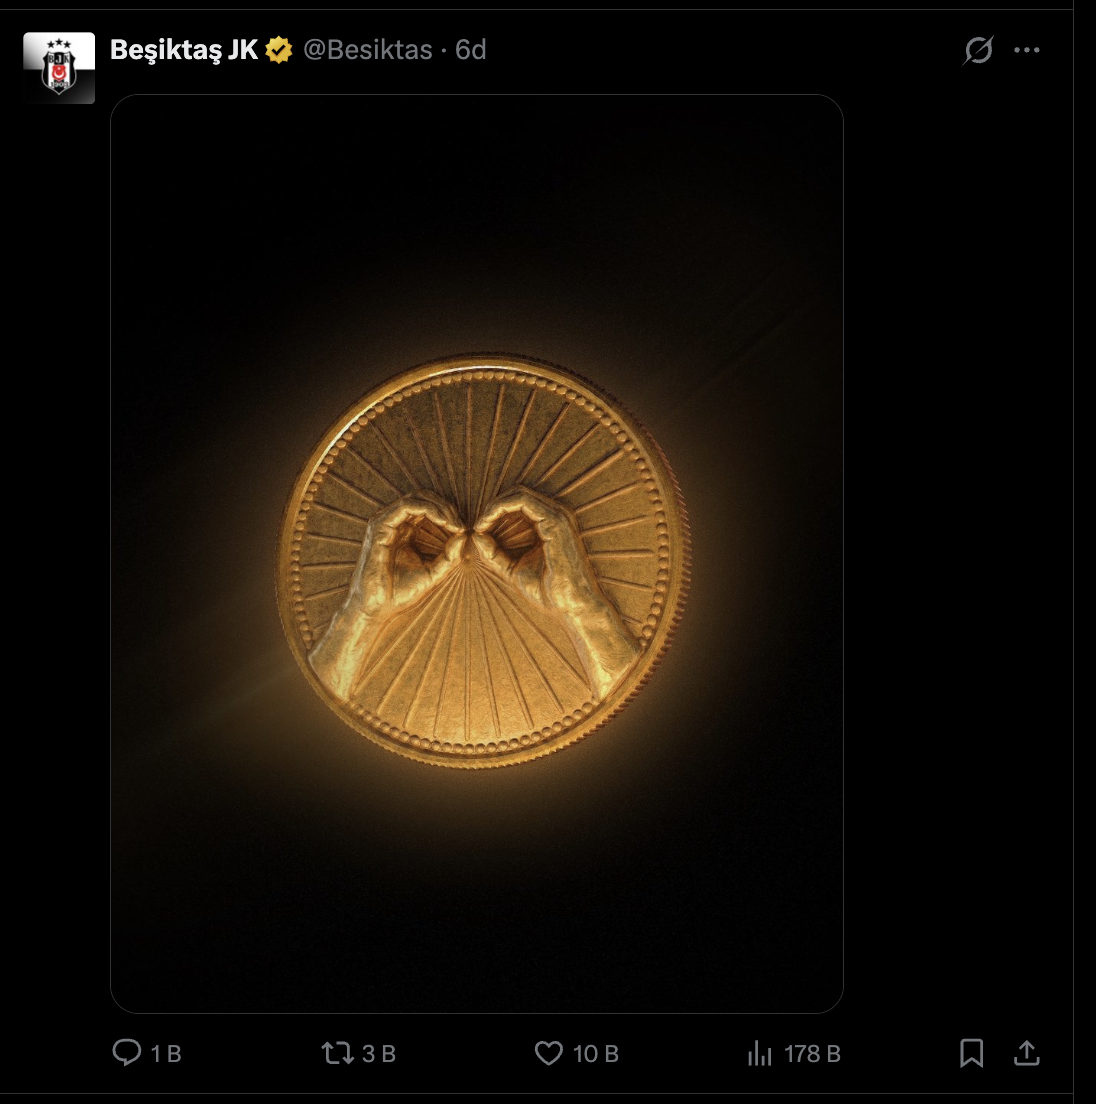The width and height of the screenshot is (1096, 1104).
Task: Open the gold coin image in full view
Action: tap(477, 553)
